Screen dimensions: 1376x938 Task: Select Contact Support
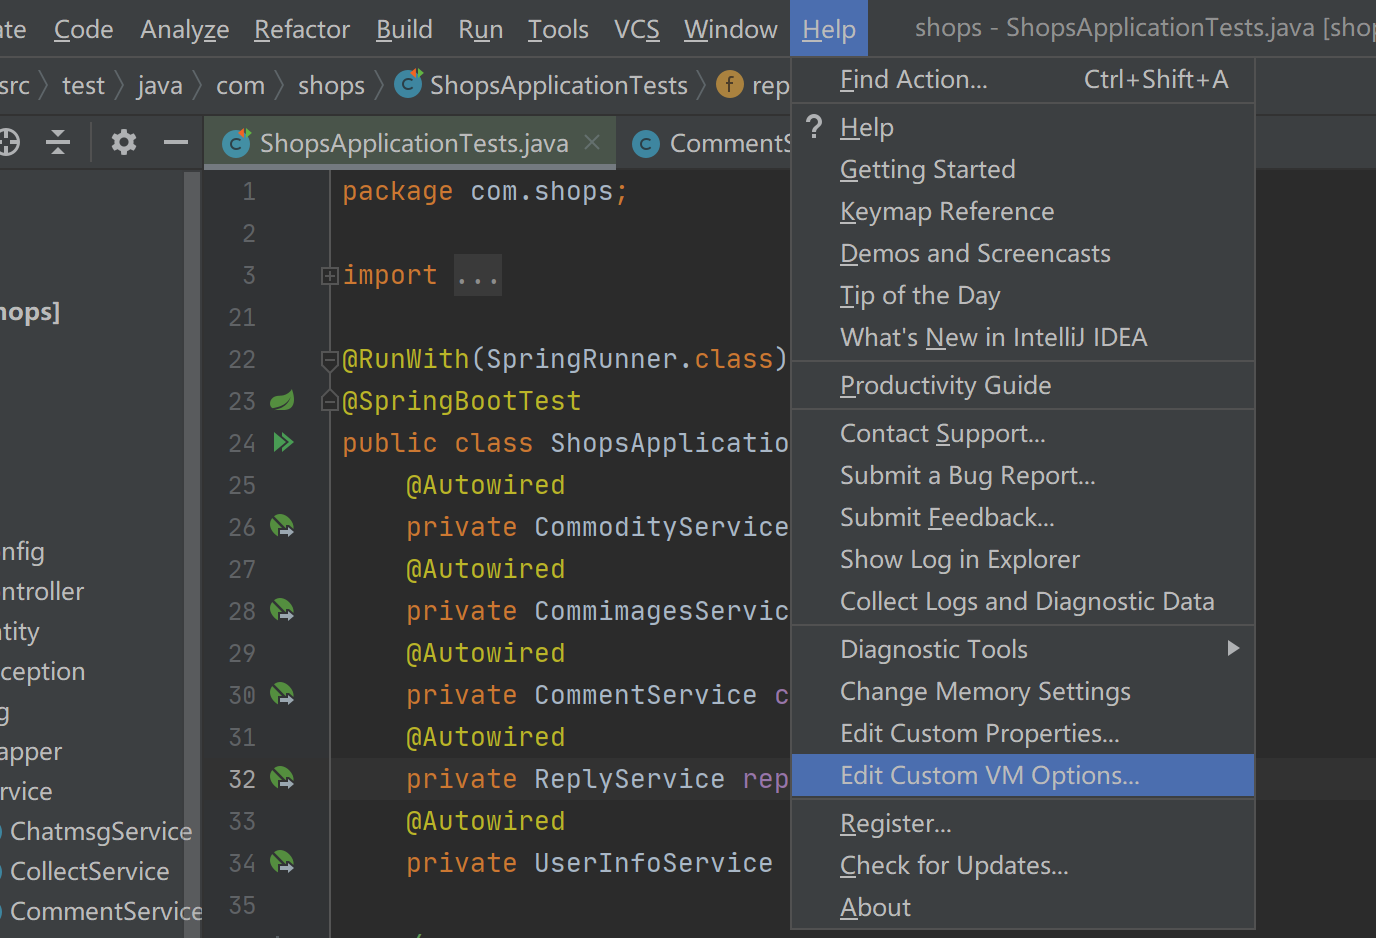coord(1023,433)
